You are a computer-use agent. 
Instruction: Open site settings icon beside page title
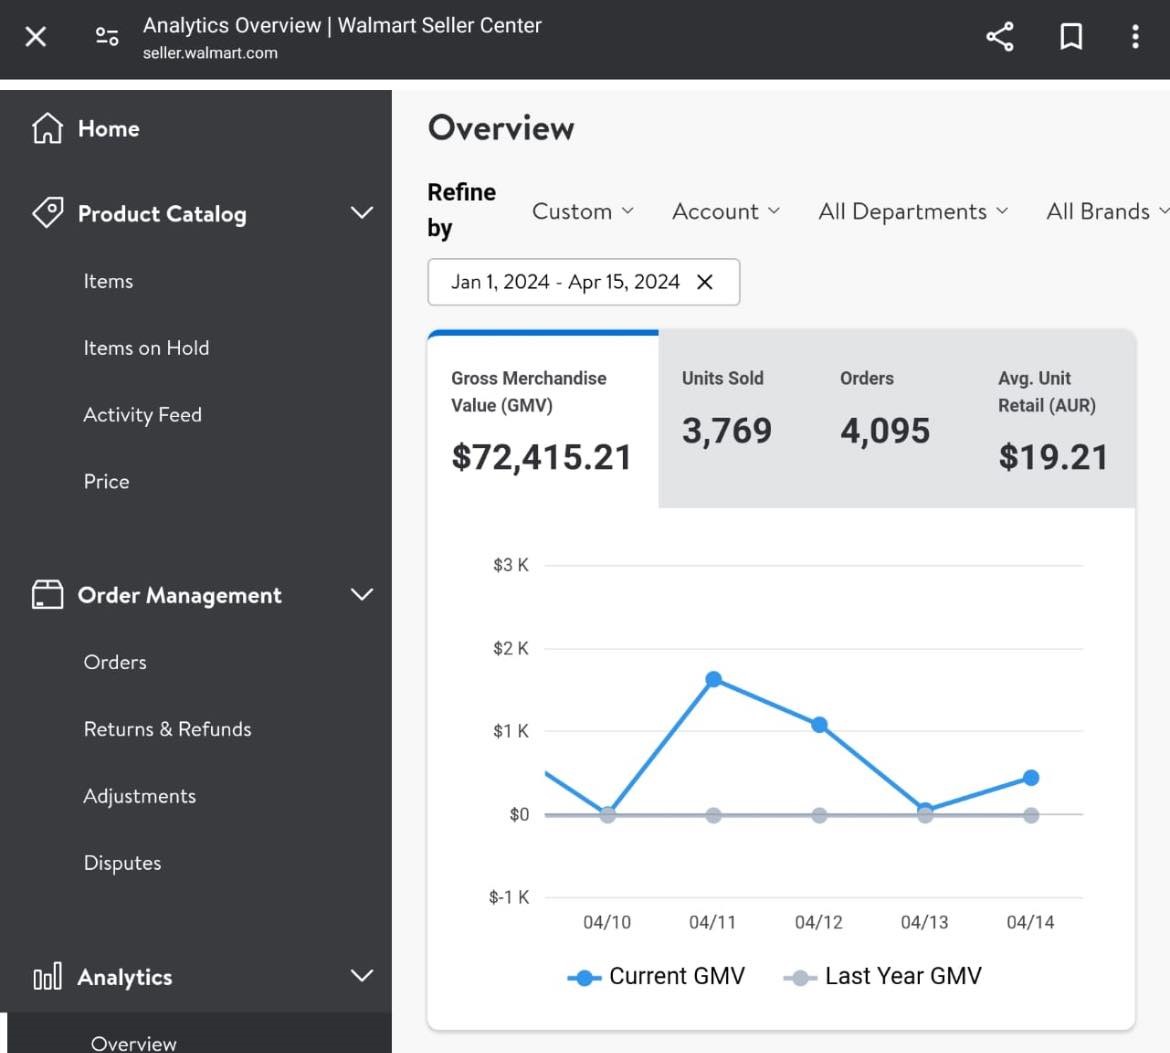[x=107, y=37]
